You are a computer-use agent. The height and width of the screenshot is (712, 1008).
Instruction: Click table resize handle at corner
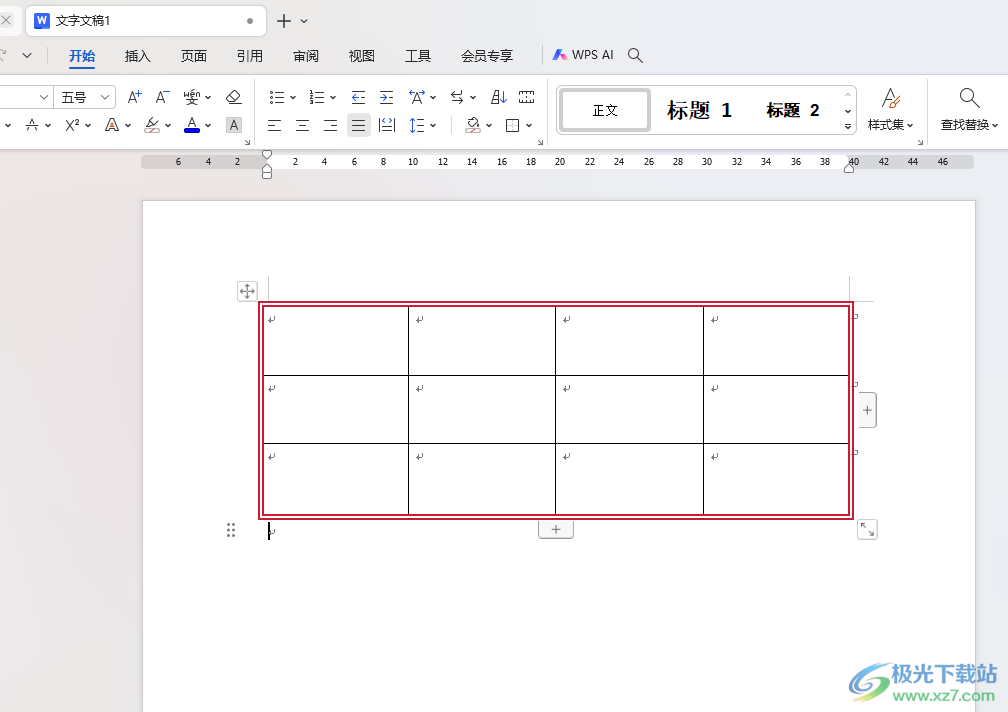pyautogui.click(x=867, y=530)
